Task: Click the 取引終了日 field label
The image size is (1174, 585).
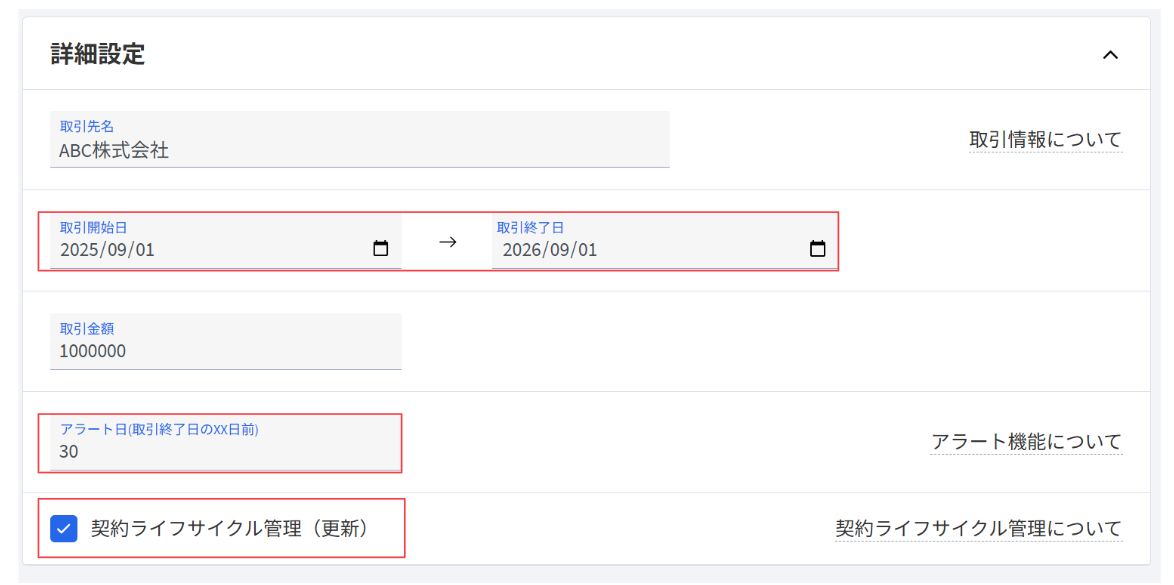Action: 530,228
